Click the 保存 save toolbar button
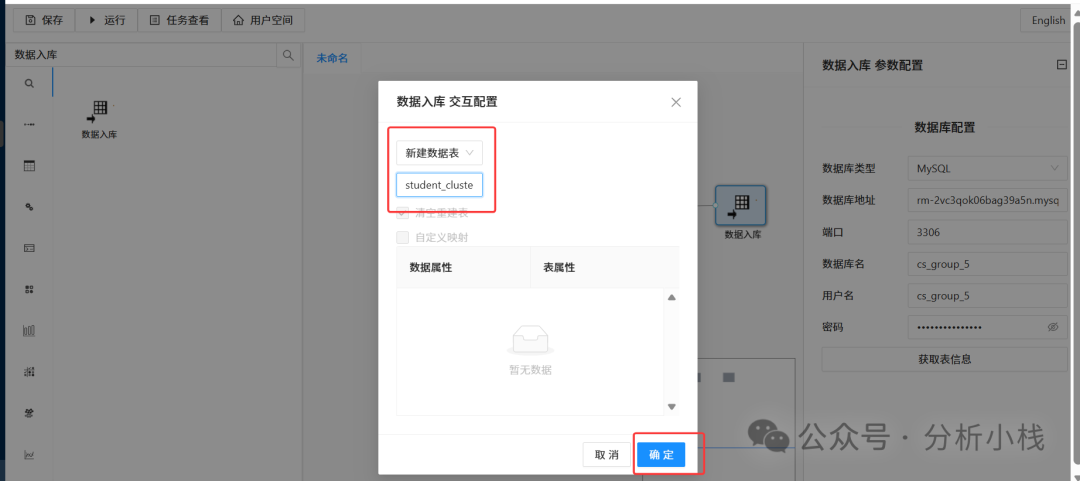Viewport: 1080px width, 481px height. pyautogui.click(x=44, y=21)
